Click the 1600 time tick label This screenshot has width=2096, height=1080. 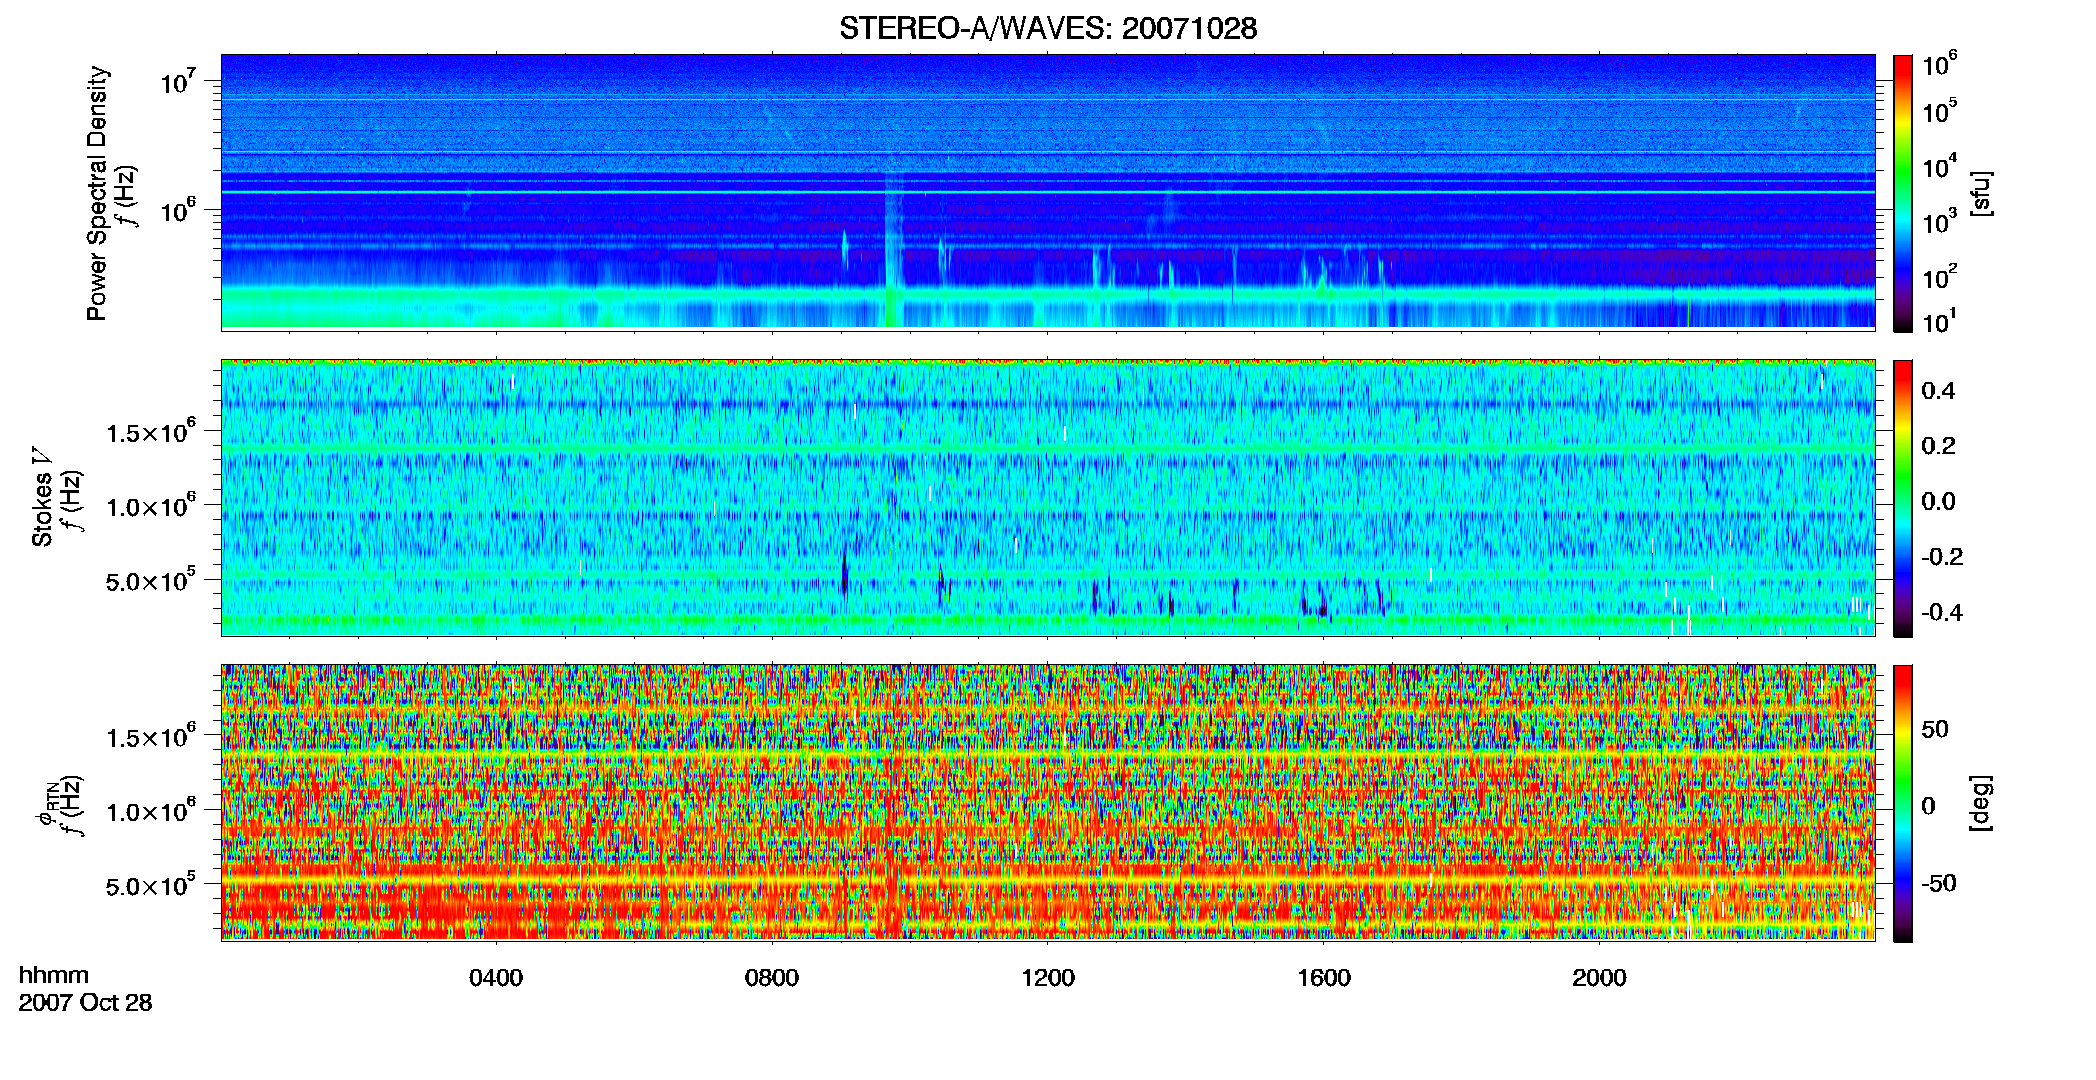pyautogui.click(x=1324, y=978)
